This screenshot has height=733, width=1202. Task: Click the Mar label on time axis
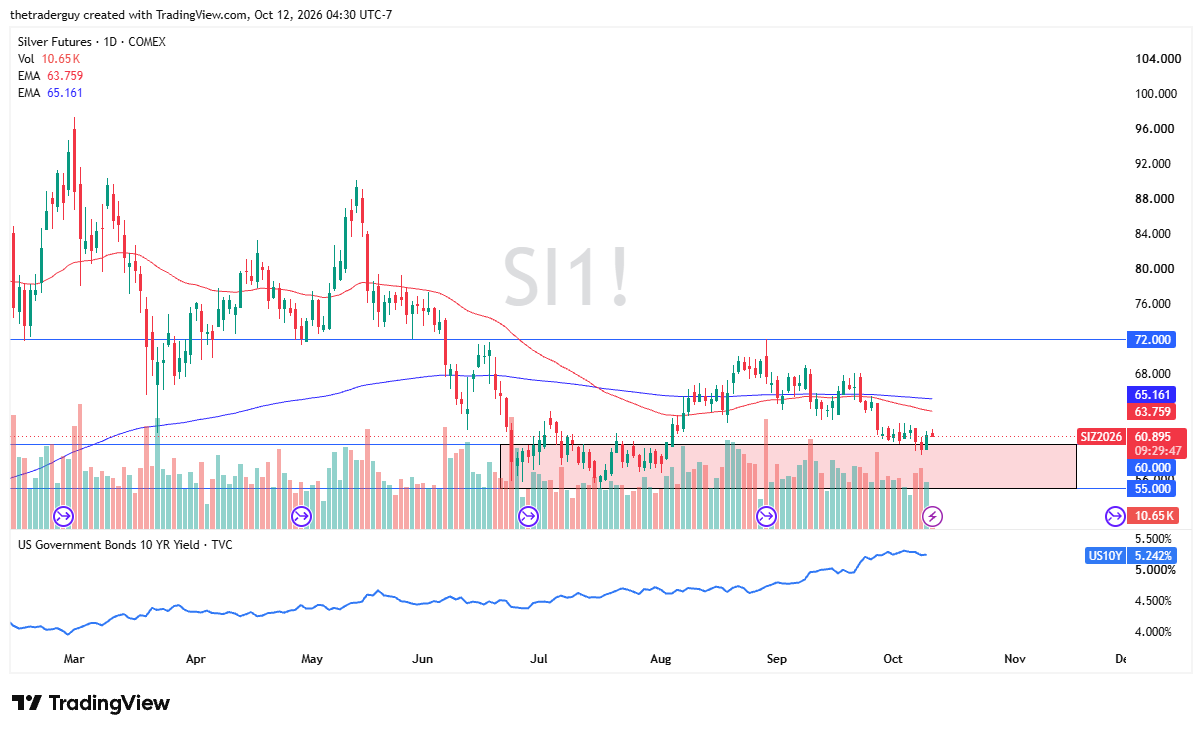pyautogui.click(x=74, y=660)
